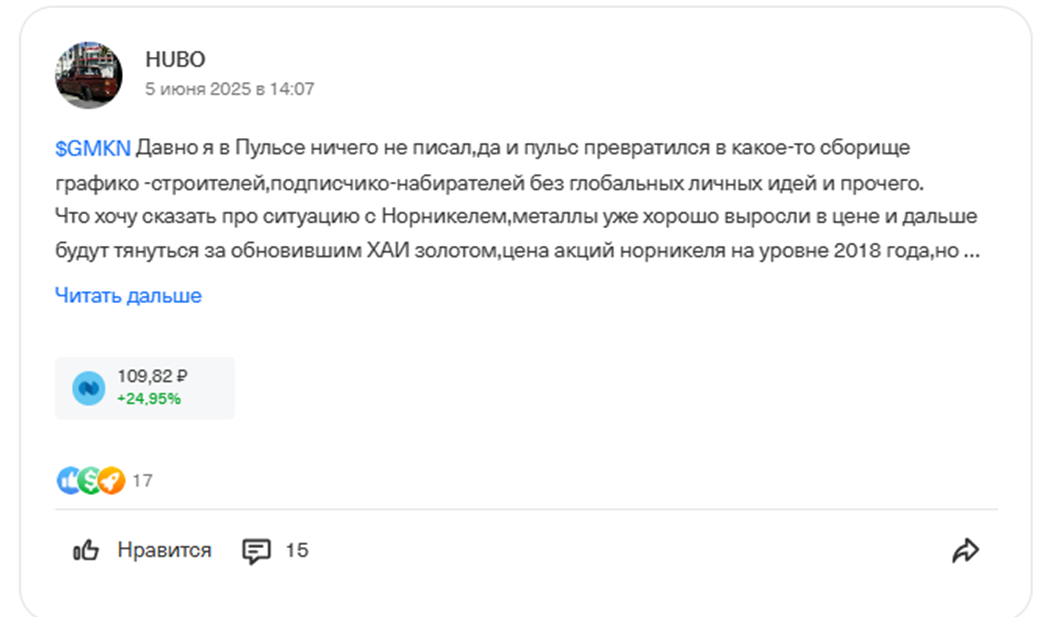Click the 109,82 ₽ price text

coord(152,375)
